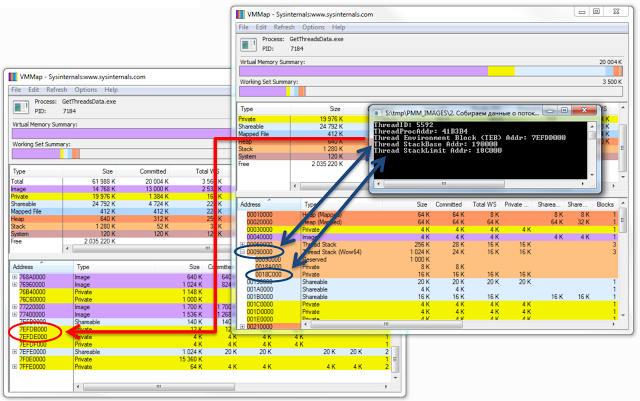Select the 001C0000 Private row
The height and width of the screenshot is (401, 640).
click(428, 304)
